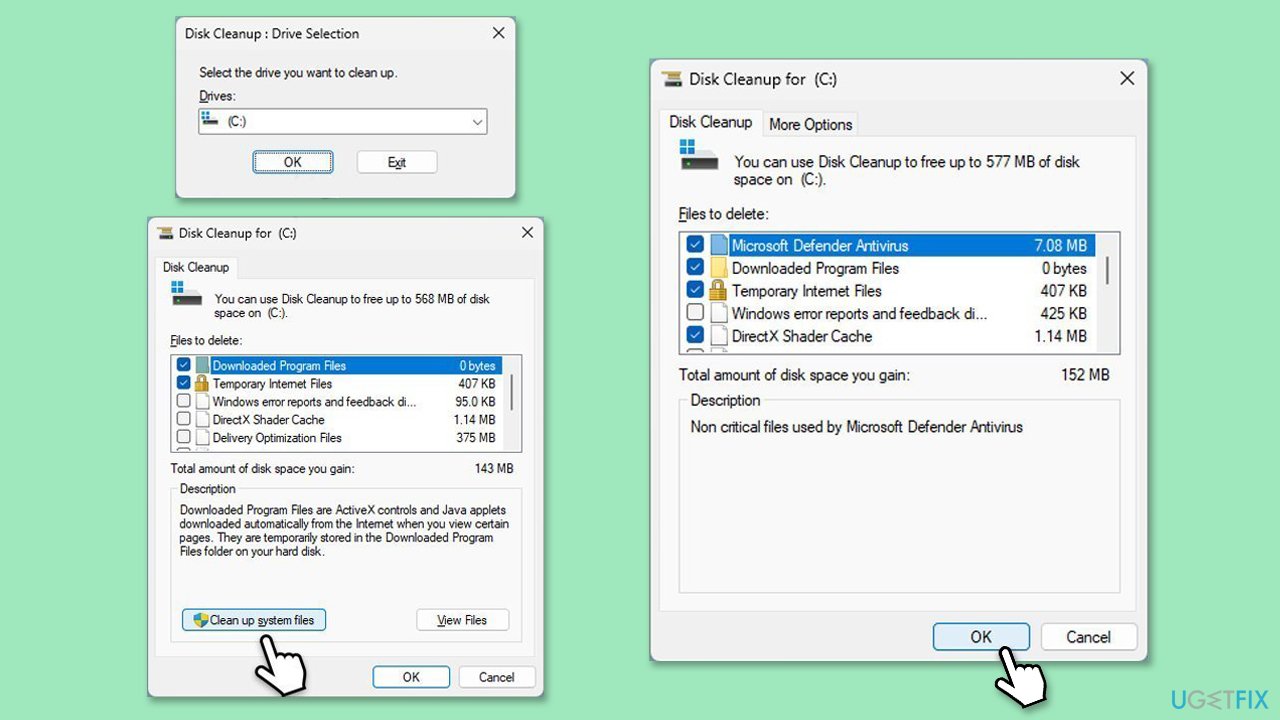
Task: Check Windows error reports in large window
Action: (x=695, y=314)
